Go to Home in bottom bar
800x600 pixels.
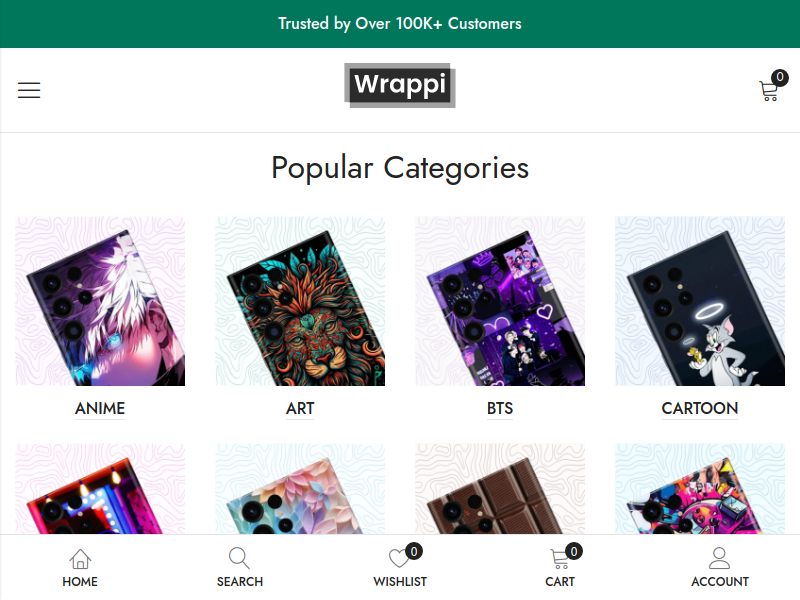pyautogui.click(x=80, y=567)
